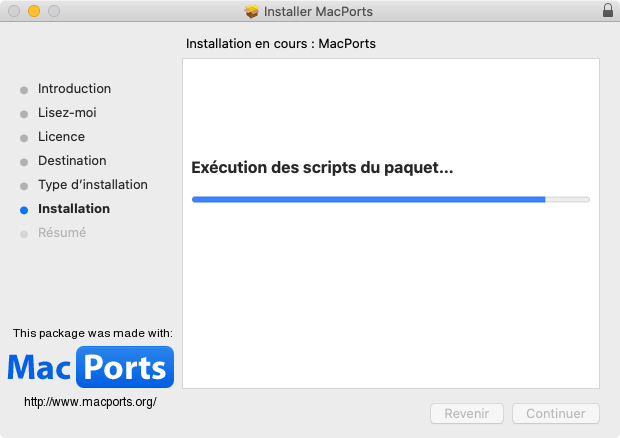Click the faded bullet beside Résumé
This screenshot has width=620, height=438.
pos(24,234)
